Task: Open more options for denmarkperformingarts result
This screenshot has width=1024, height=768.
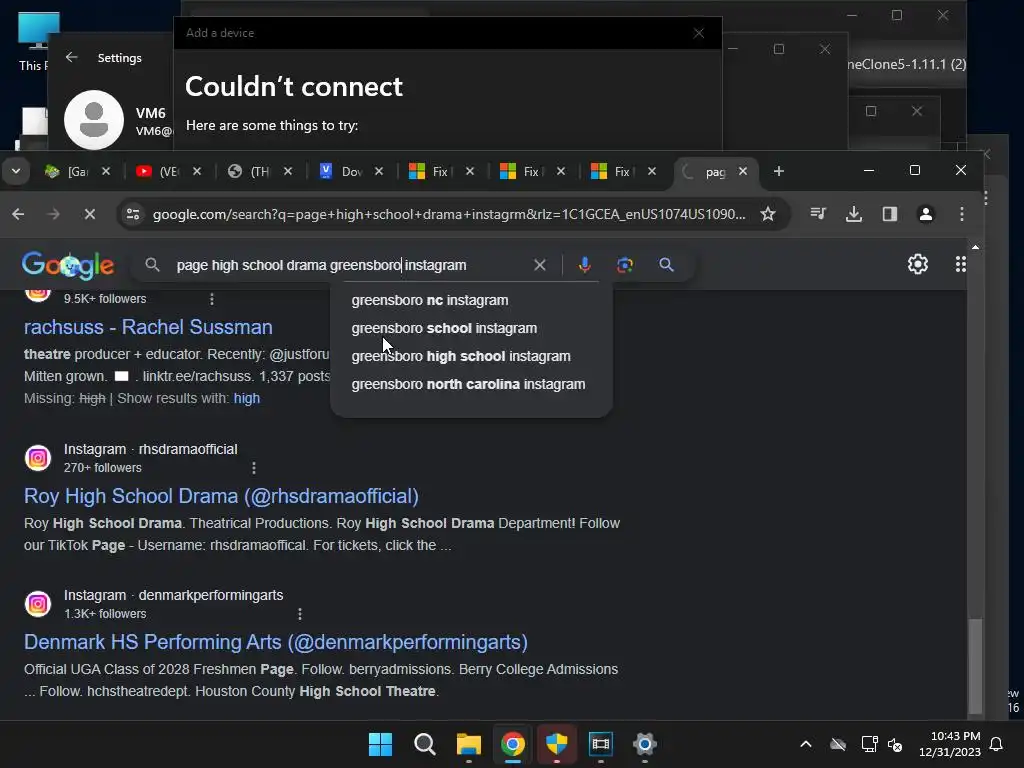Action: pyautogui.click(x=300, y=615)
